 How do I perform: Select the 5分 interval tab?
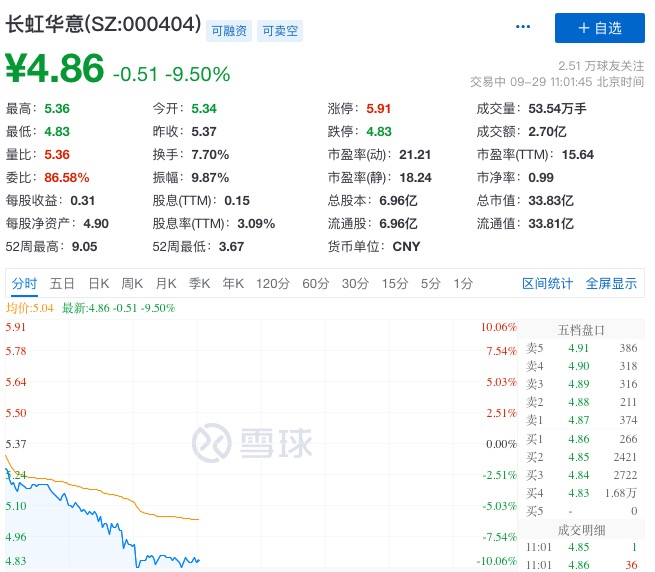pyautogui.click(x=431, y=284)
